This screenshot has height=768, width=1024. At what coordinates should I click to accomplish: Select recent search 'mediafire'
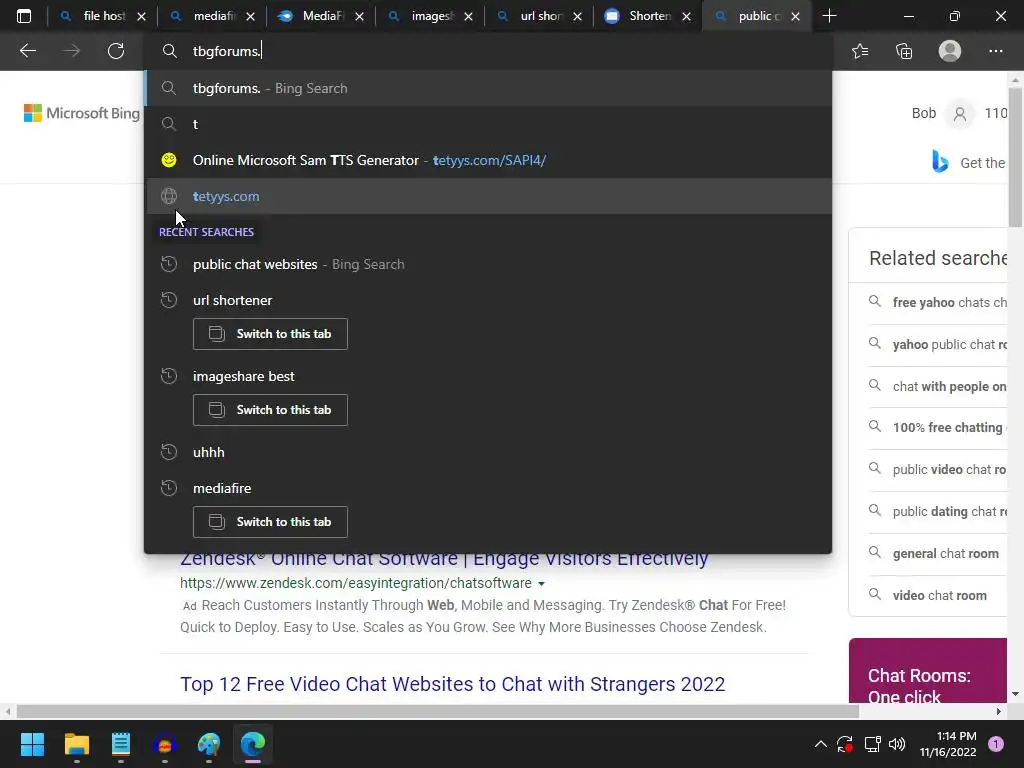point(488,488)
